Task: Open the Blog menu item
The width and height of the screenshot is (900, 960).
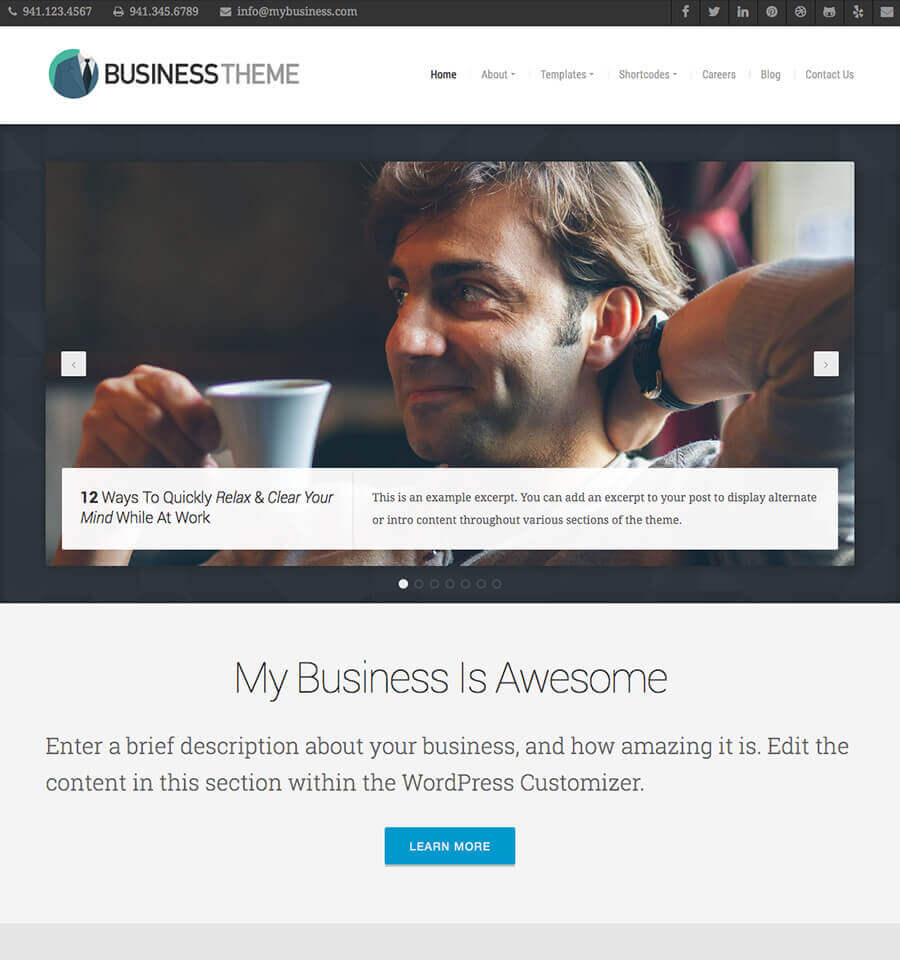Action: click(770, 75)
